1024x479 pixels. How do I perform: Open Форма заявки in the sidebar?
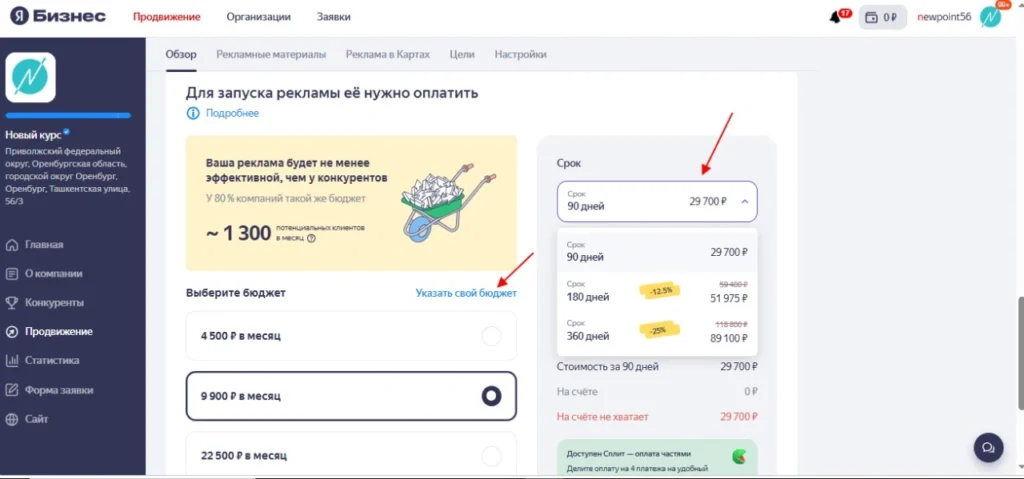59,390
